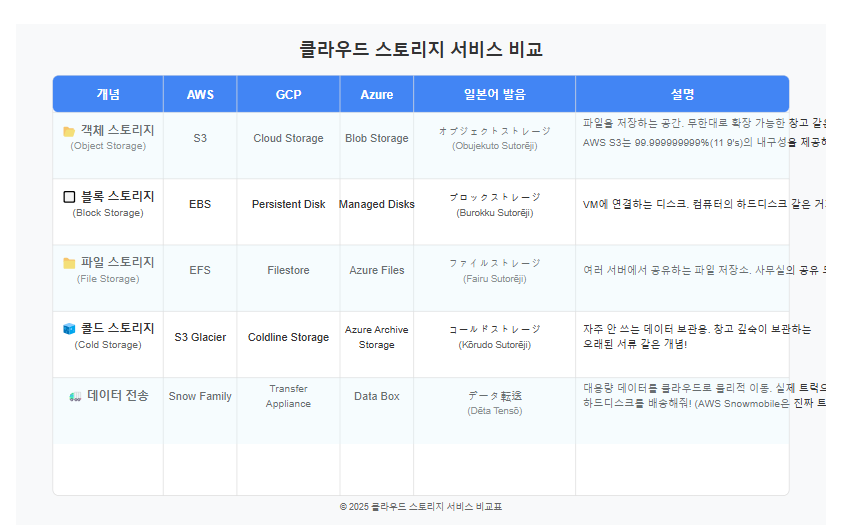Click the (Fairu Sutorēji) romanization

tap(495, 279)
